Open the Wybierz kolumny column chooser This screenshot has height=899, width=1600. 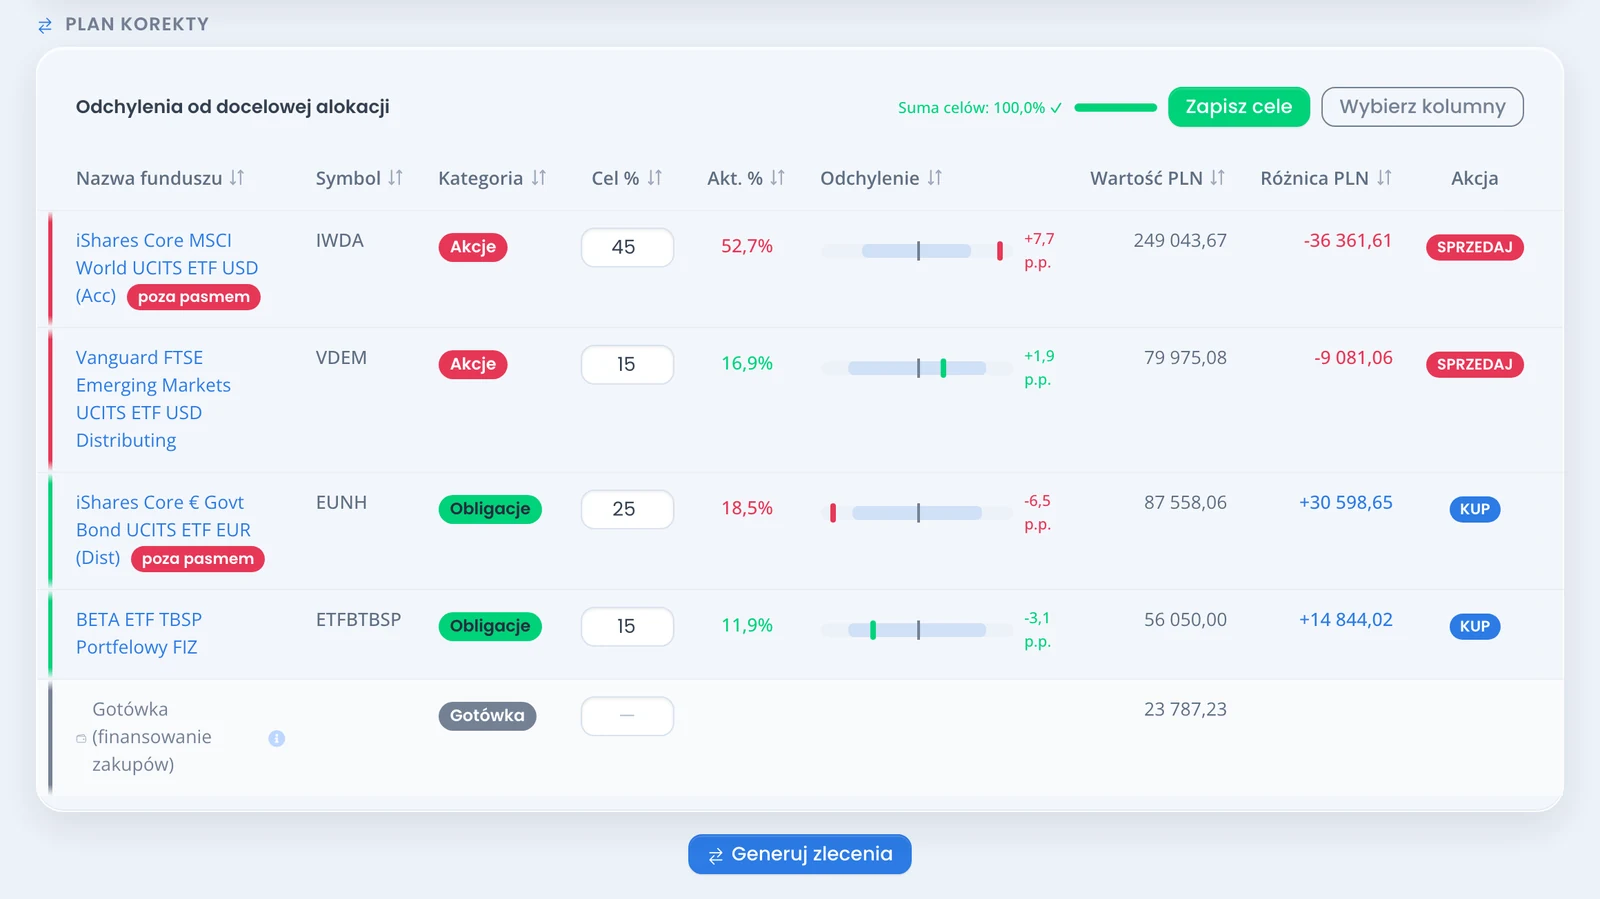1422,107
